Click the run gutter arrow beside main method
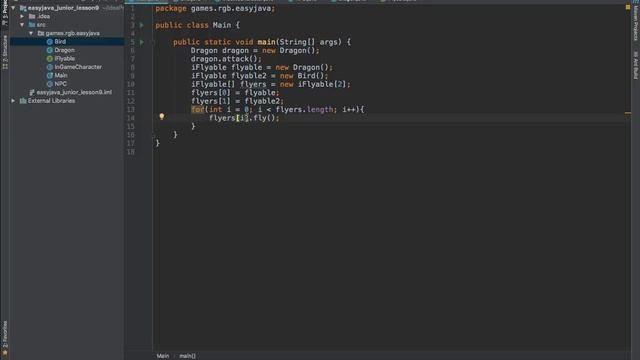Viewport: 640px width, 360px height. click(x=142, y=42)
